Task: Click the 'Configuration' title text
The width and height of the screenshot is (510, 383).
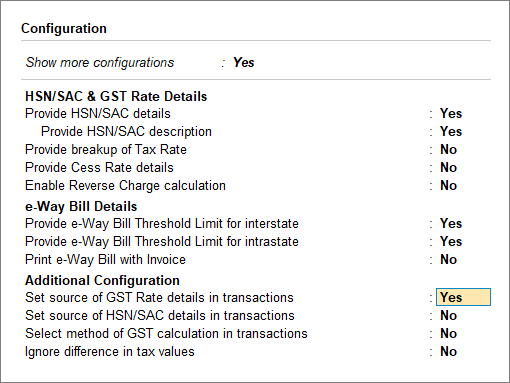Action: 64,28
